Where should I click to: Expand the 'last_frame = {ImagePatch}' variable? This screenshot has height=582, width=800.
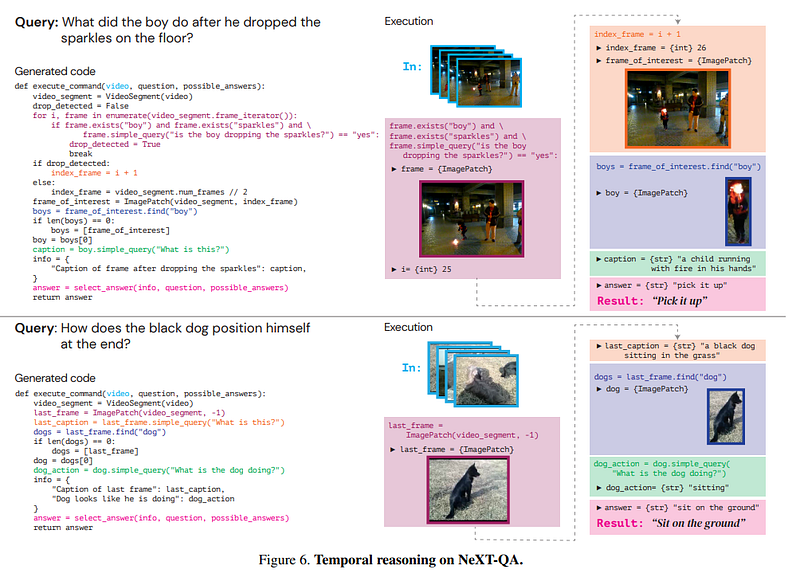click(393, 449)
